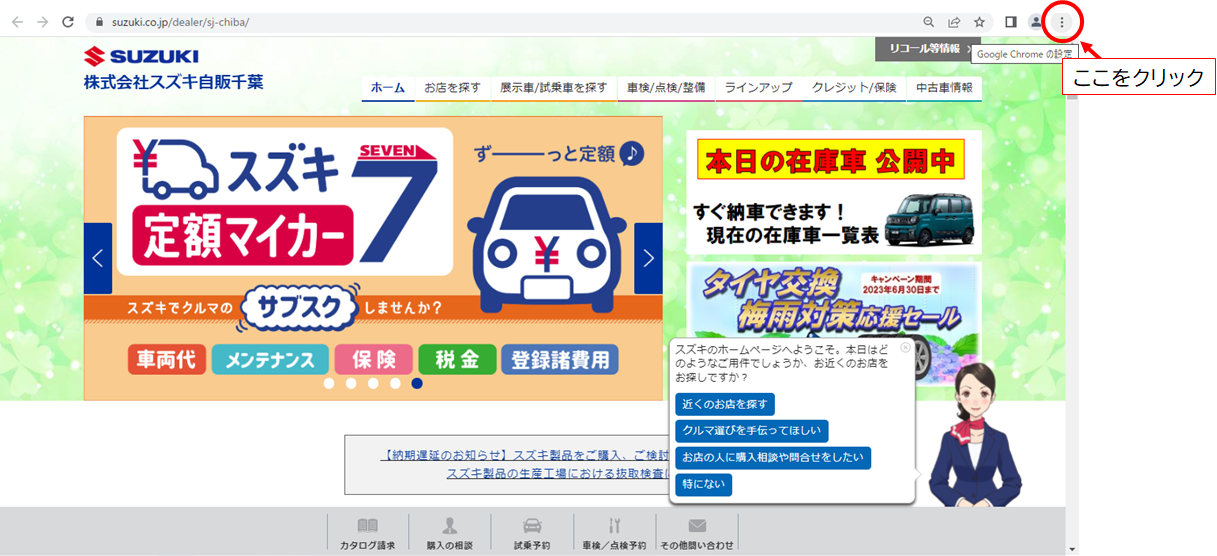The image size is (1217, 556).
Task: Click the カタログ請求 book icon
Action: point(368,526)
